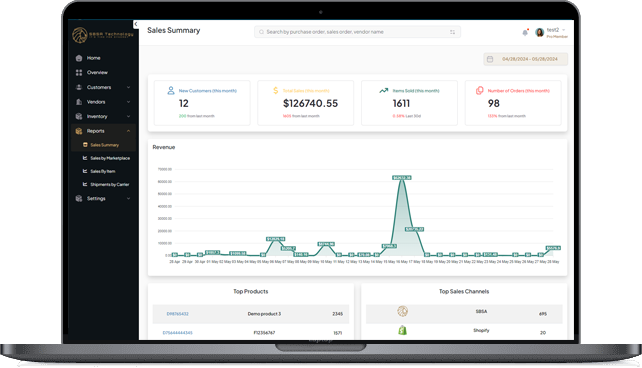Viewport: 642px width, 368px height.
Task: Open the Overview sidebar item
Action: [x=97, y=72]
